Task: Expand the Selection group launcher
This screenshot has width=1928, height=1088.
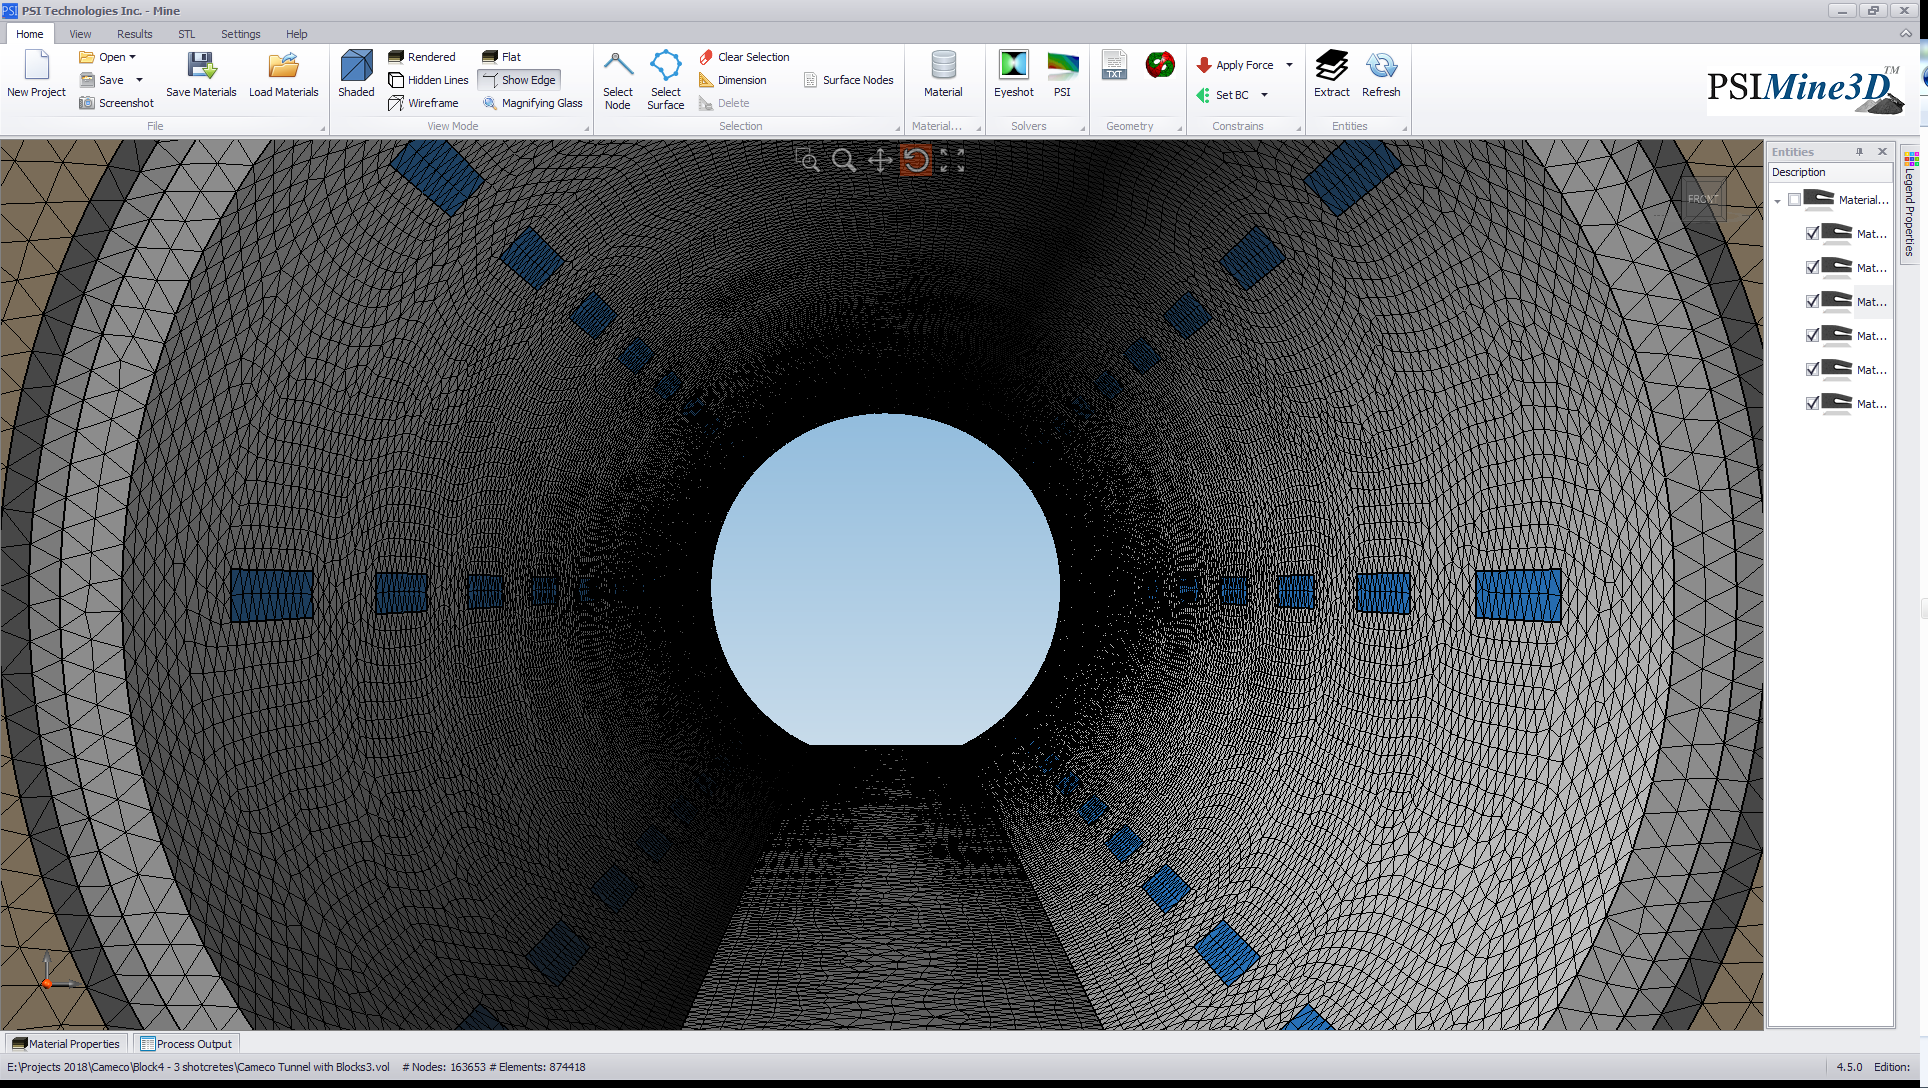Action: pos(897,128)
